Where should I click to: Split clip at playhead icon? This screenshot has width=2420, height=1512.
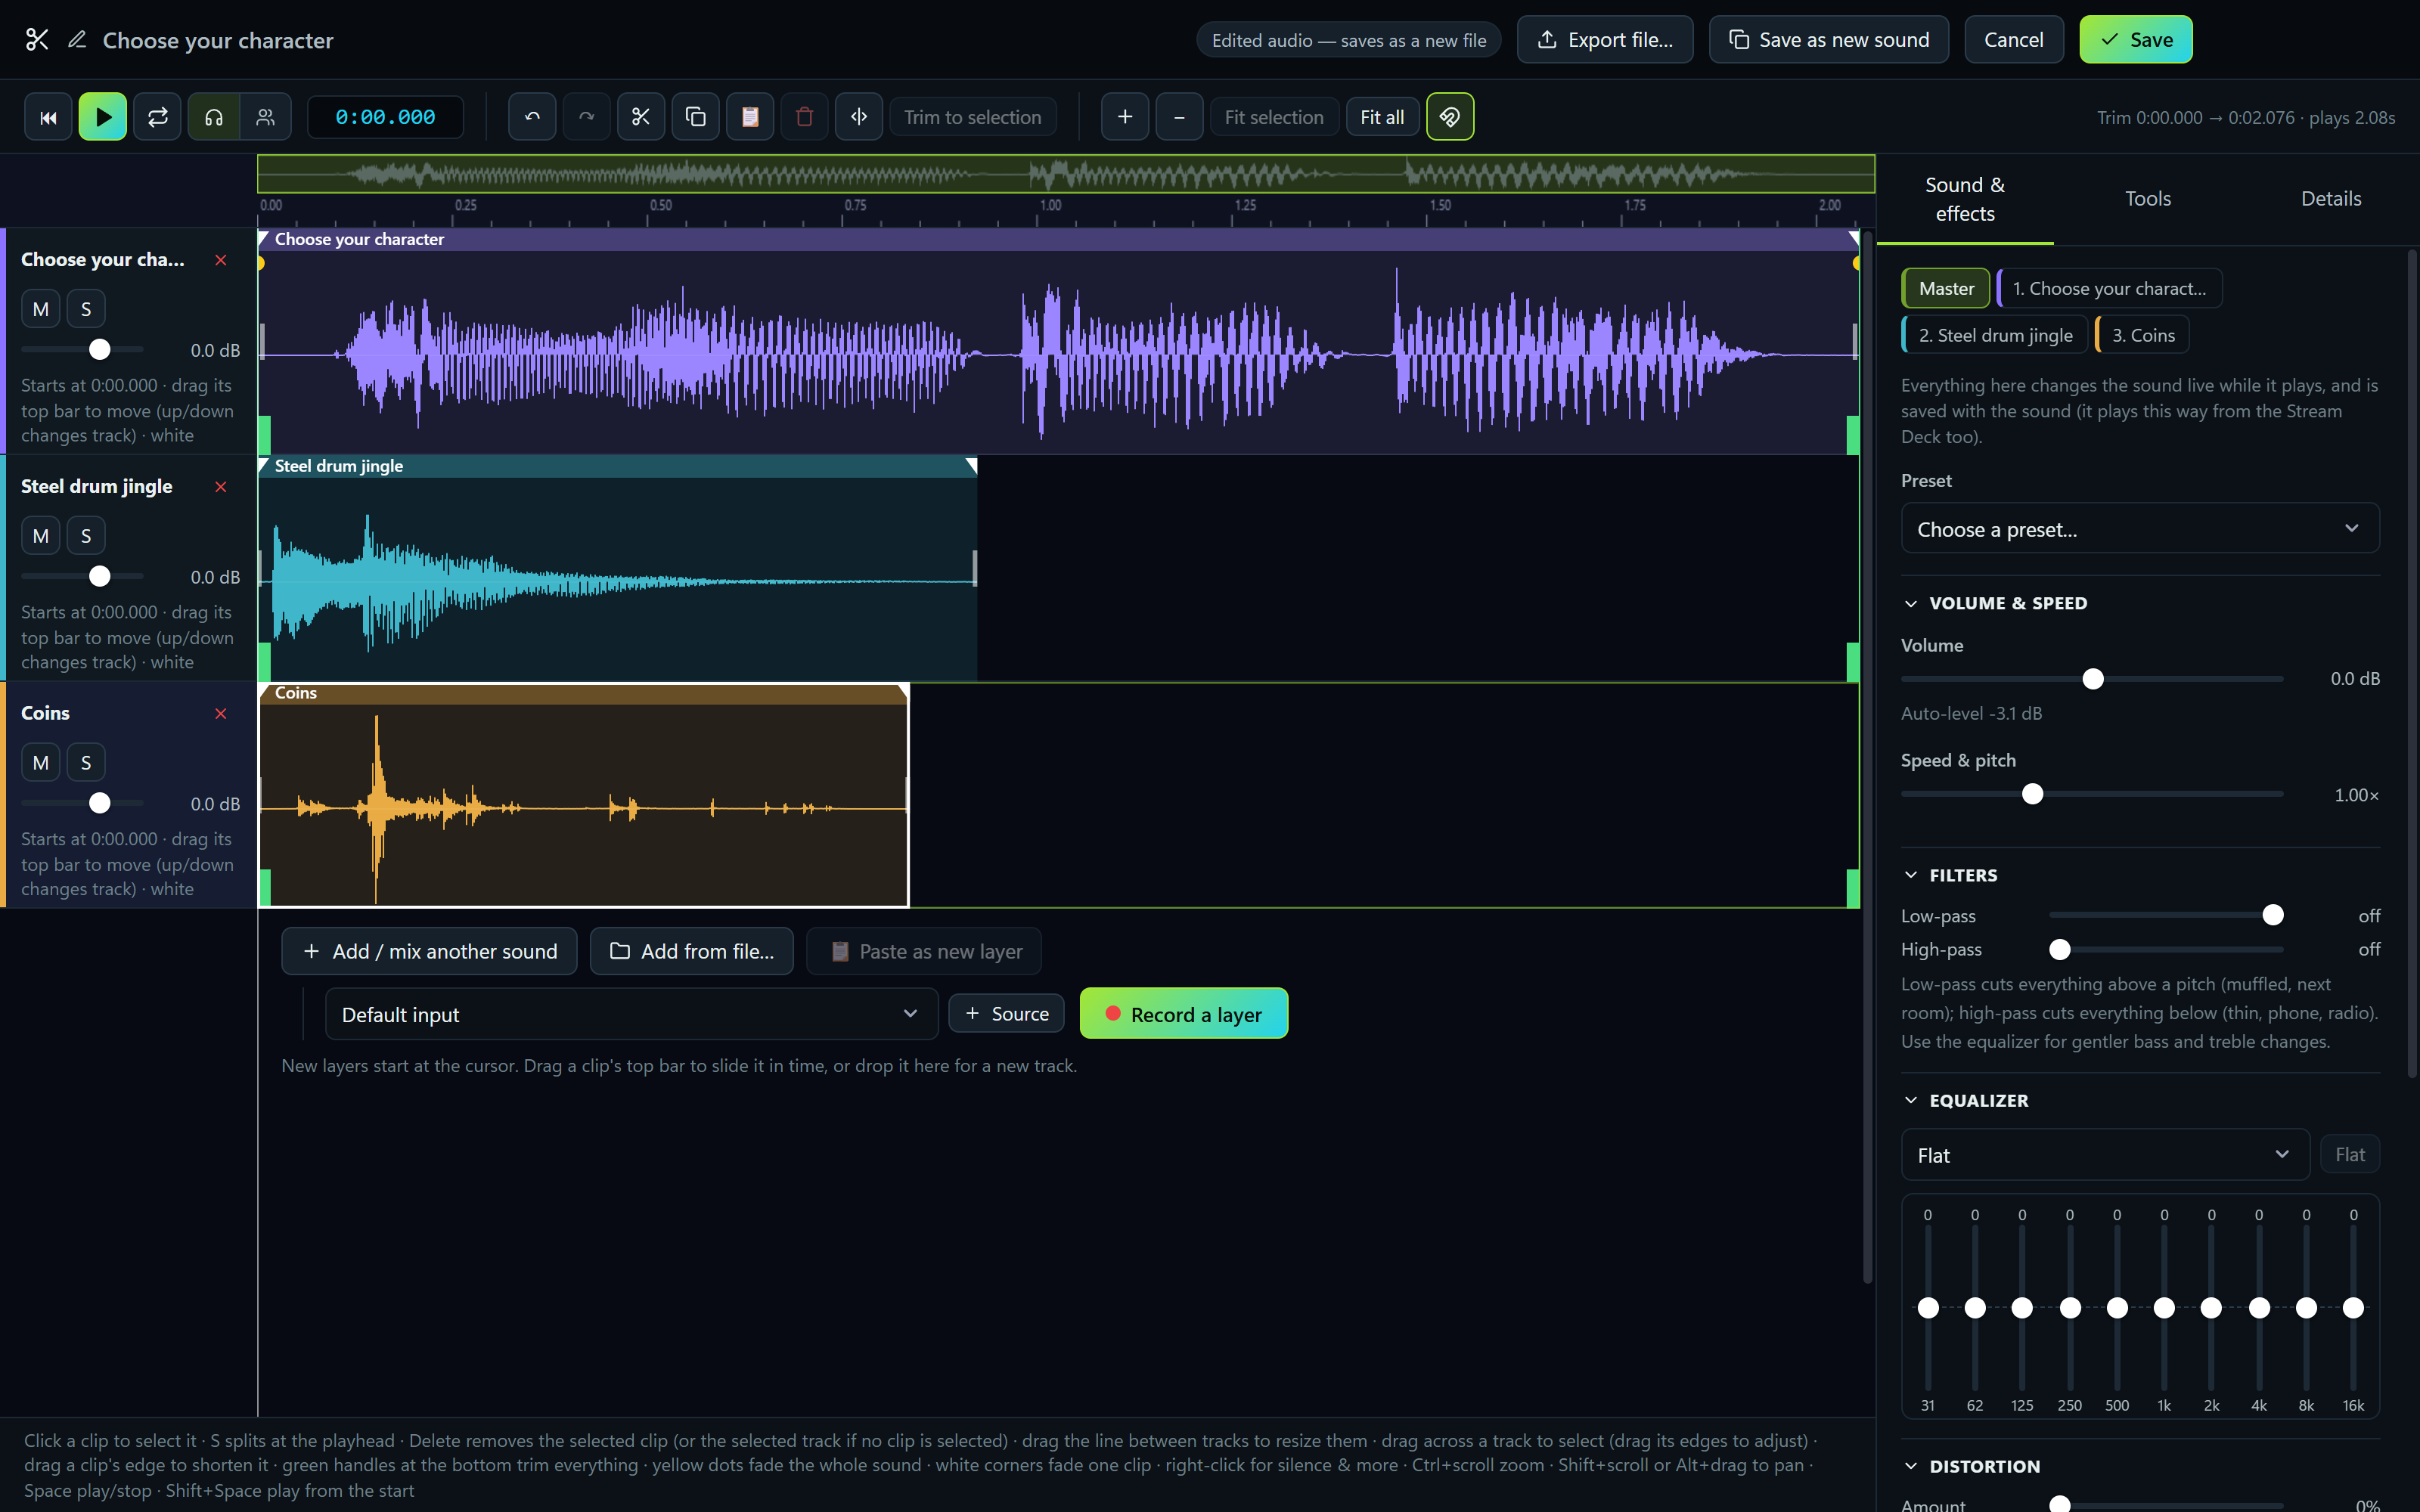pos(859,117)
